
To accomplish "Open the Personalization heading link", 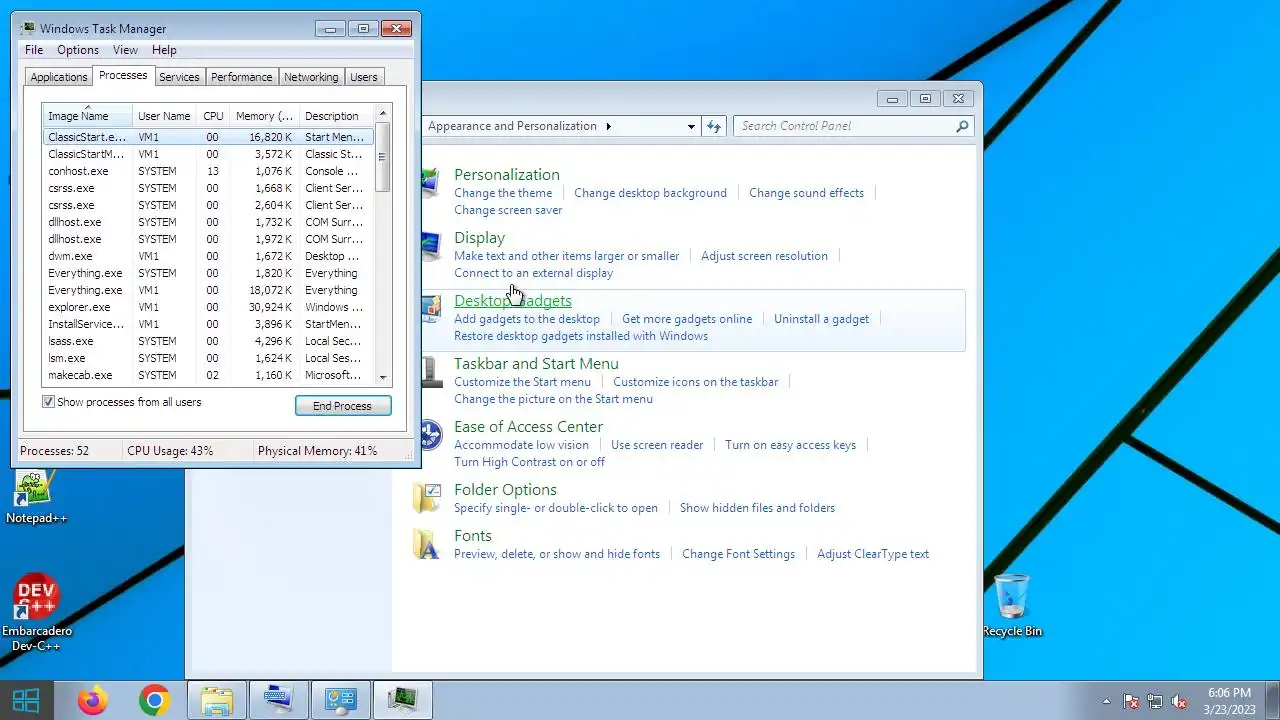I will pos(507,175).
